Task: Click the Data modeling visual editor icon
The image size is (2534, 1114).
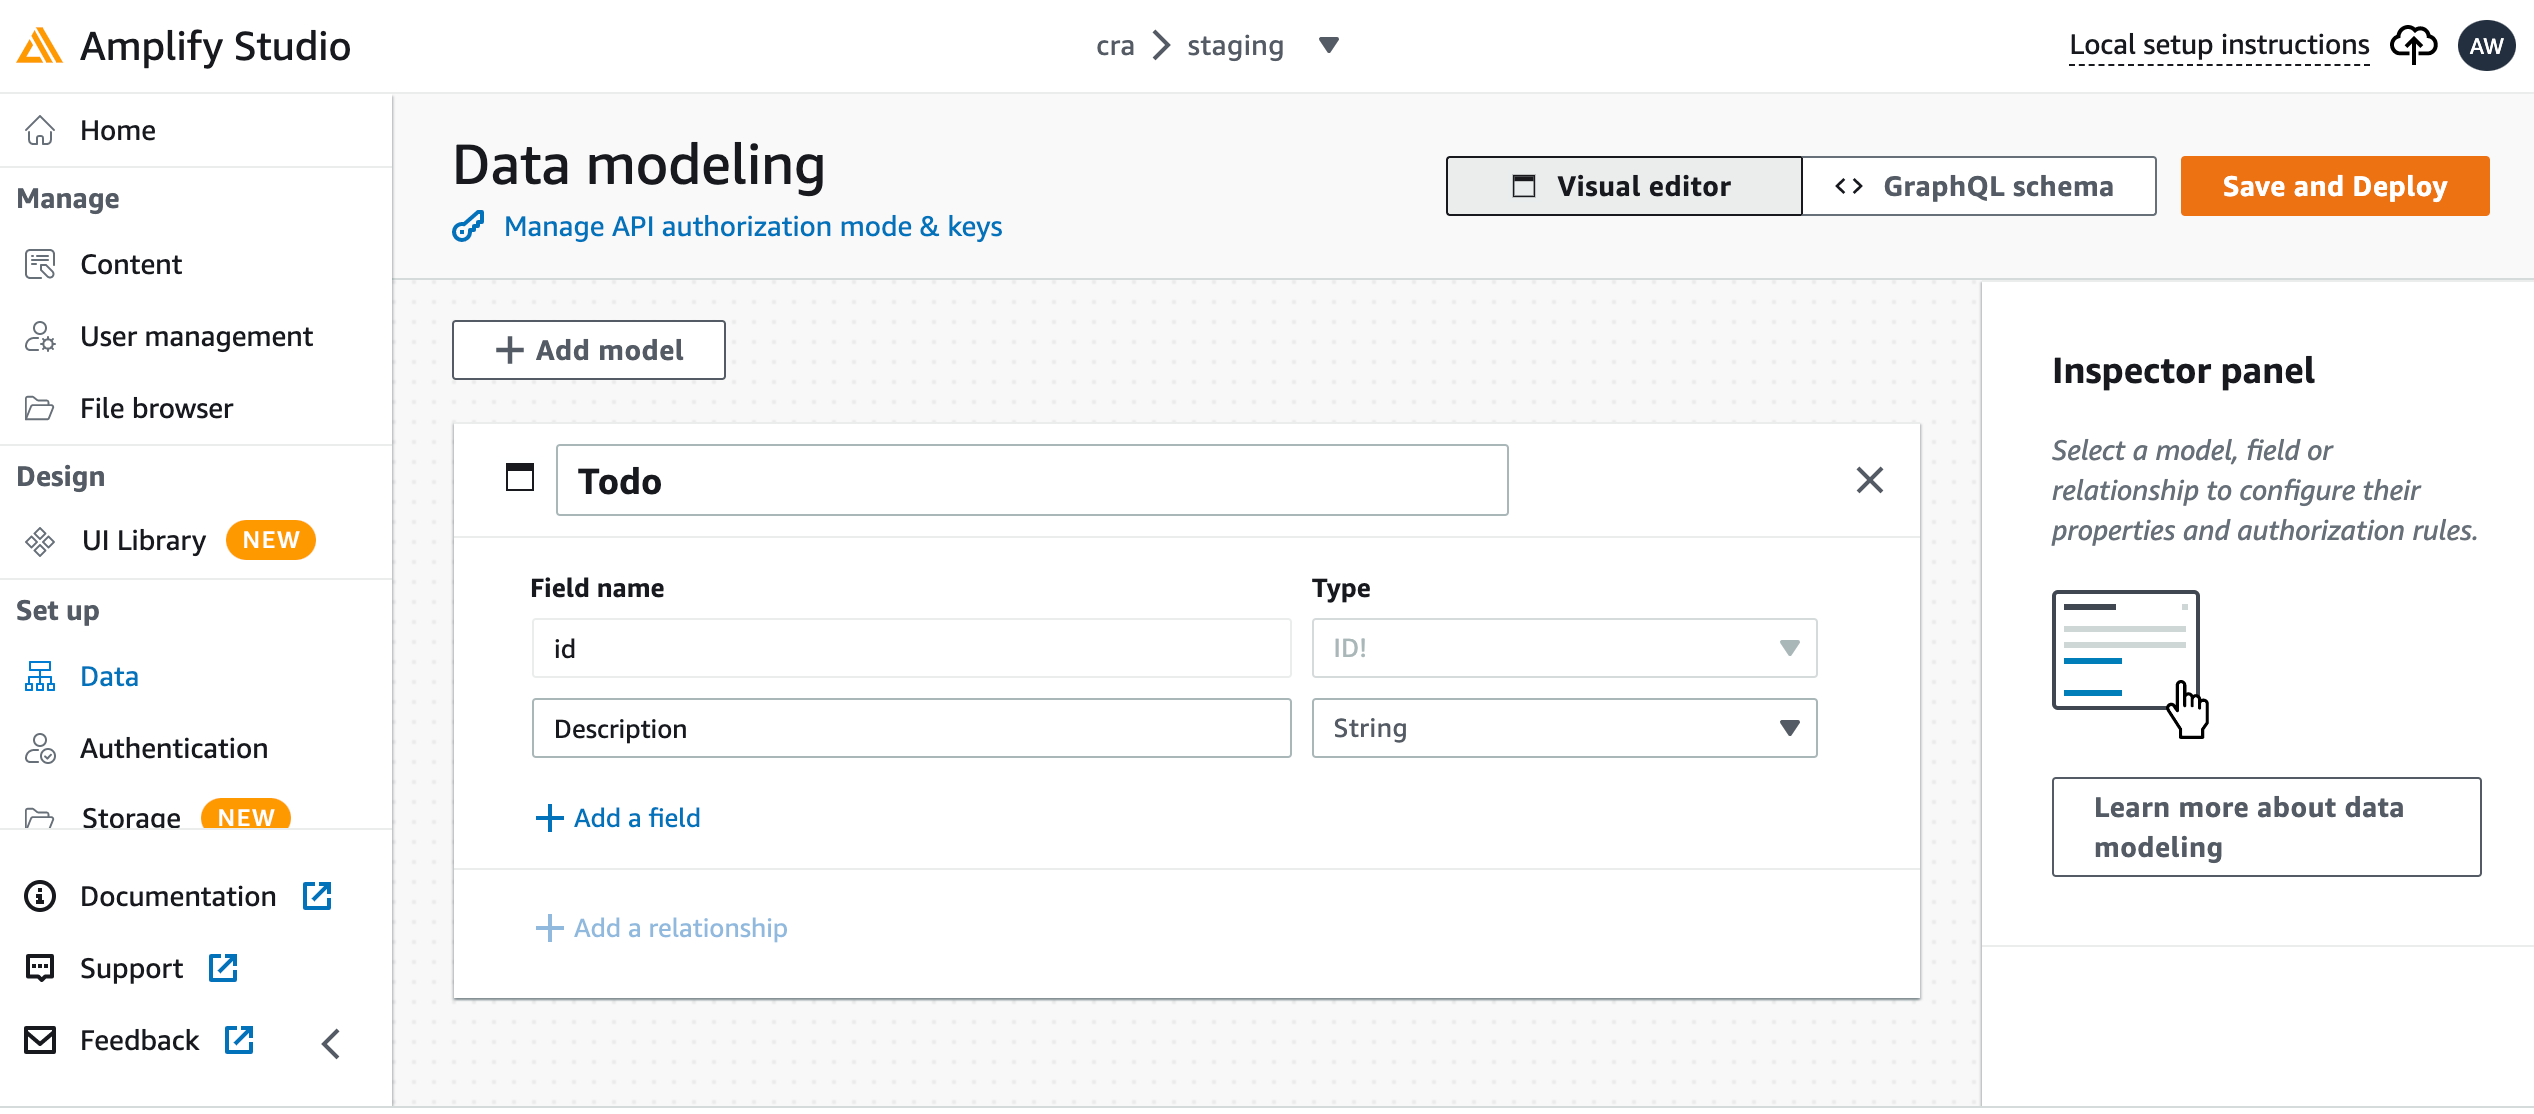Action: 1519,184
